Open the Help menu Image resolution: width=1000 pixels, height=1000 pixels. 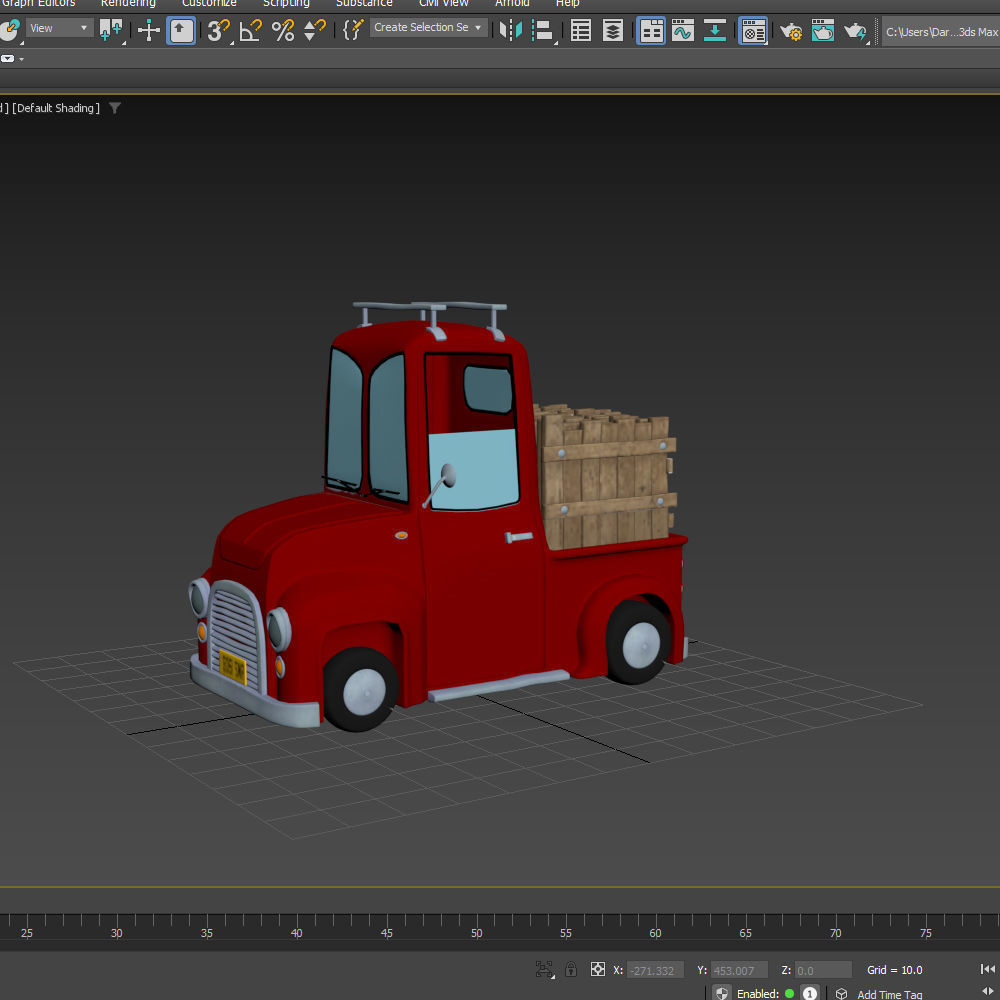click(x=568, y=3)
